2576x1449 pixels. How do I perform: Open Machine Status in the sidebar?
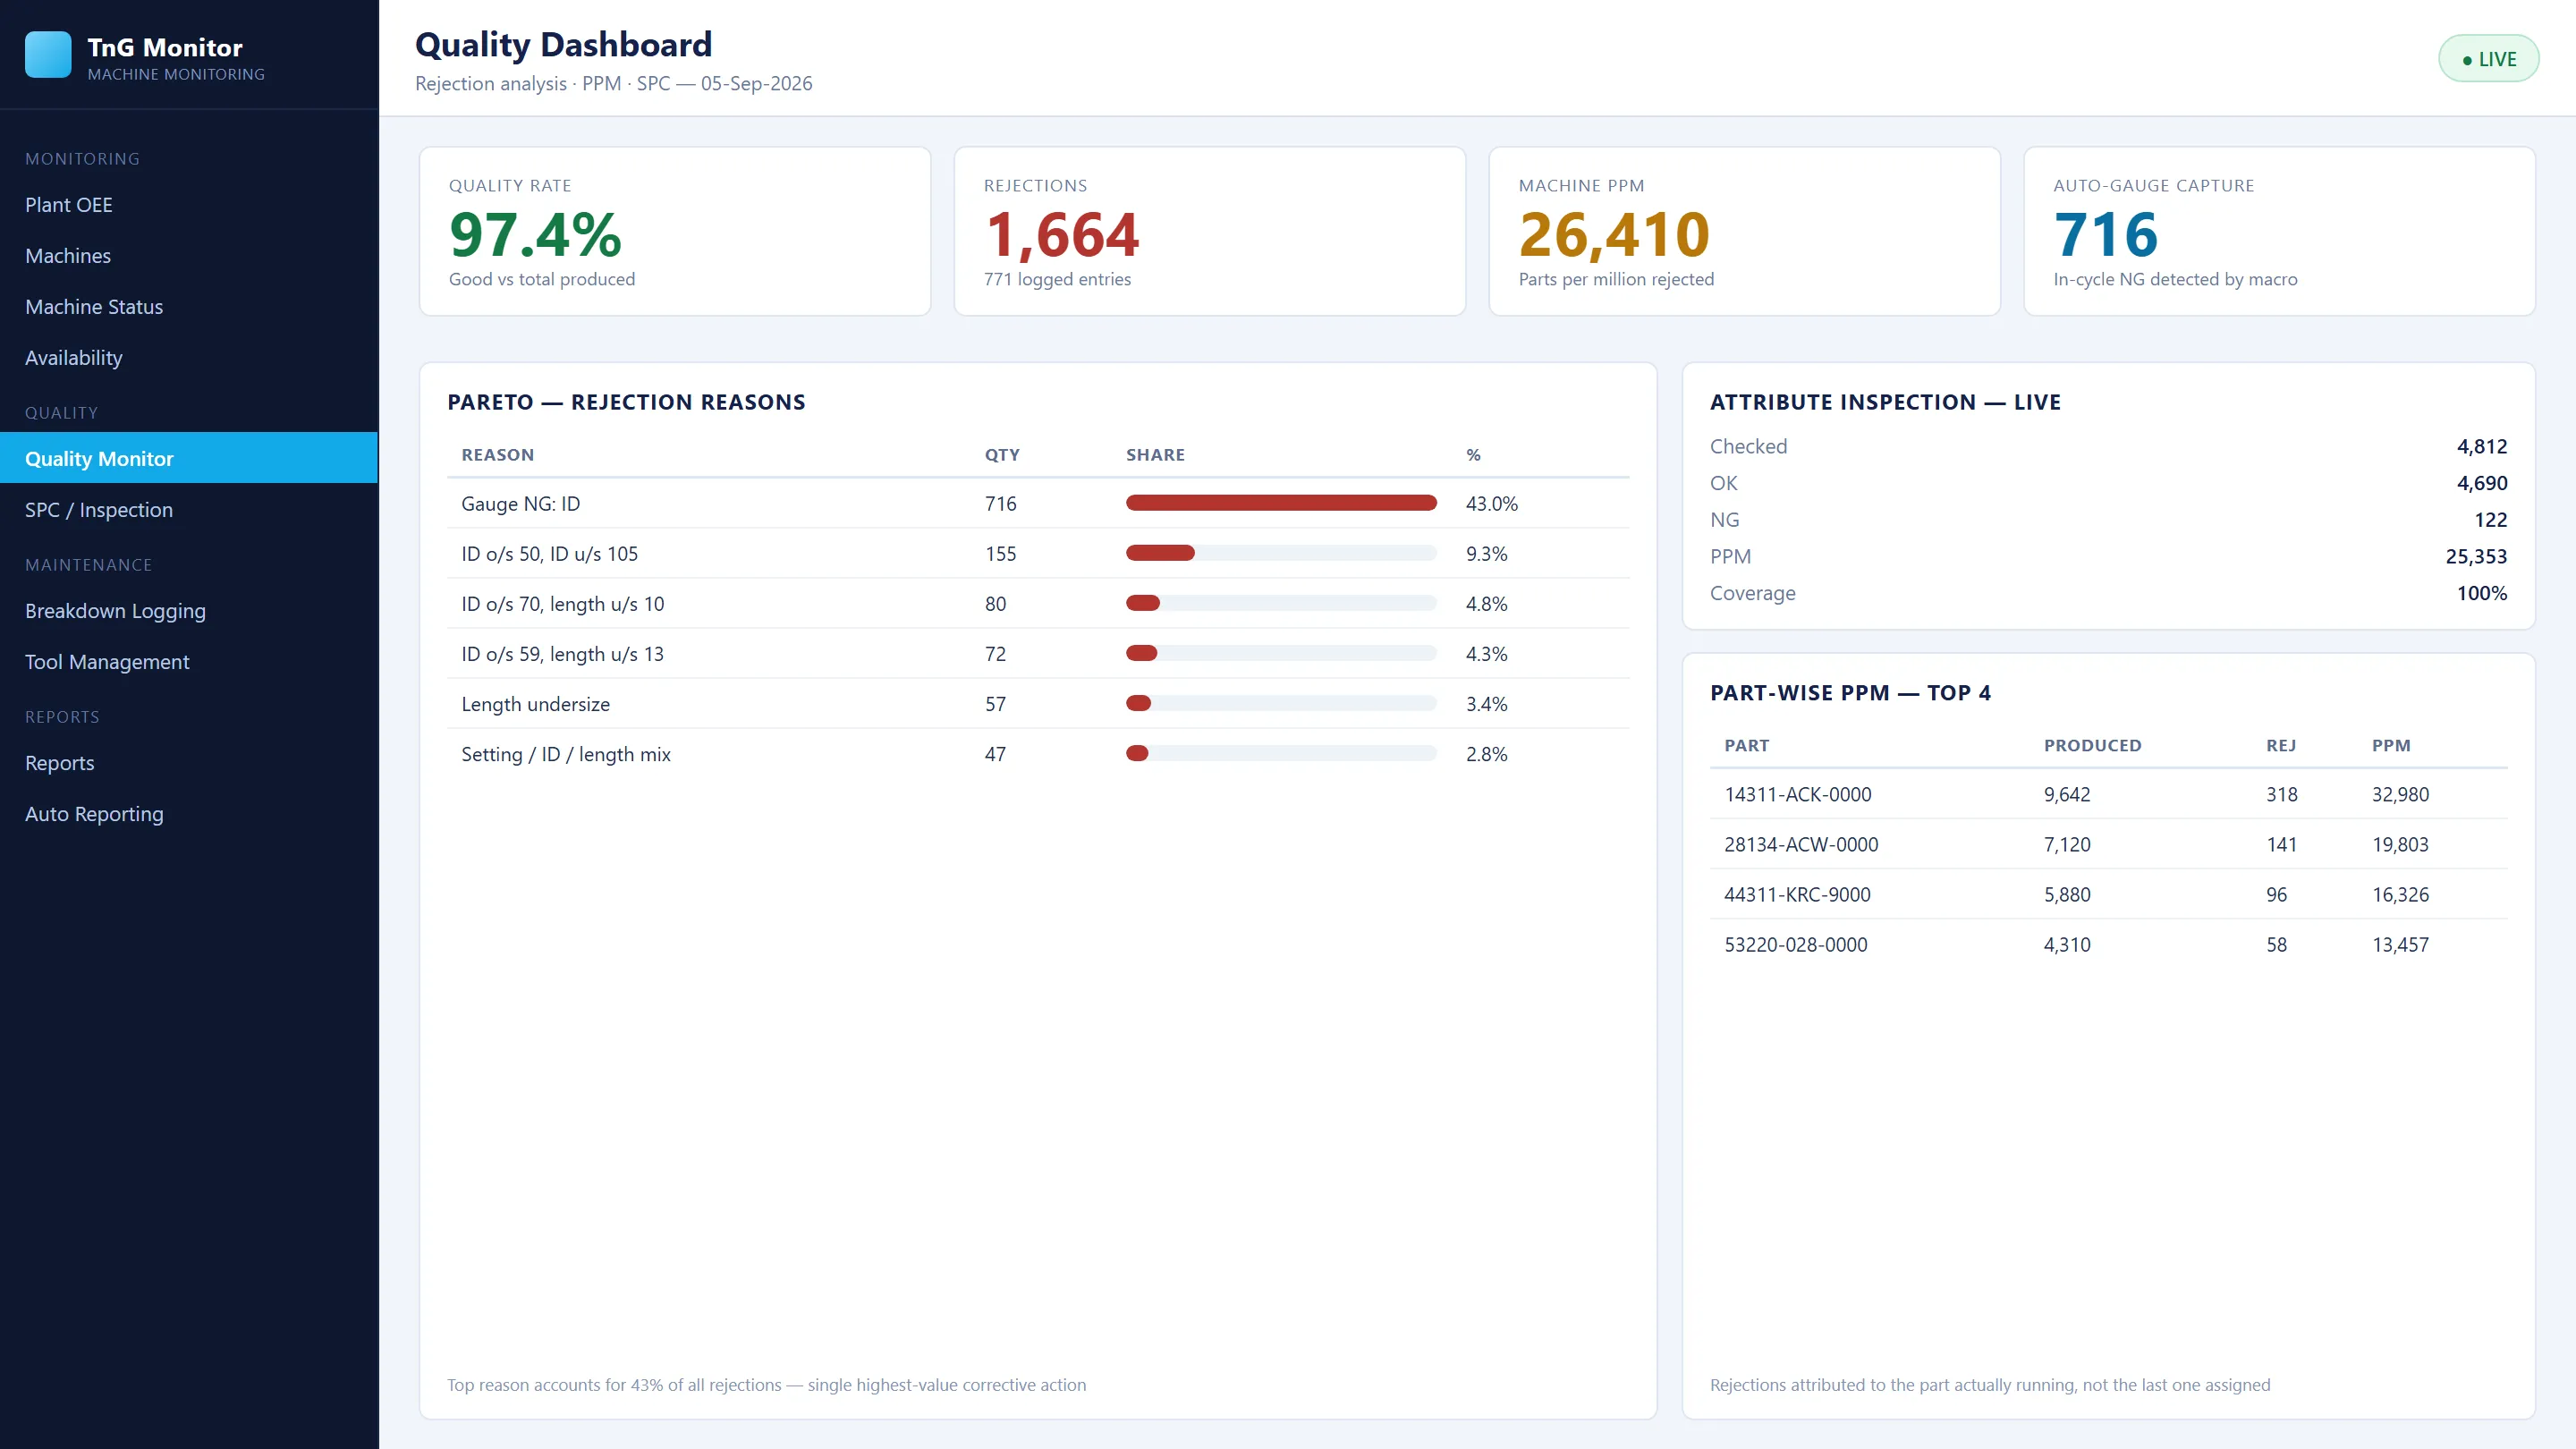(189, 307)
